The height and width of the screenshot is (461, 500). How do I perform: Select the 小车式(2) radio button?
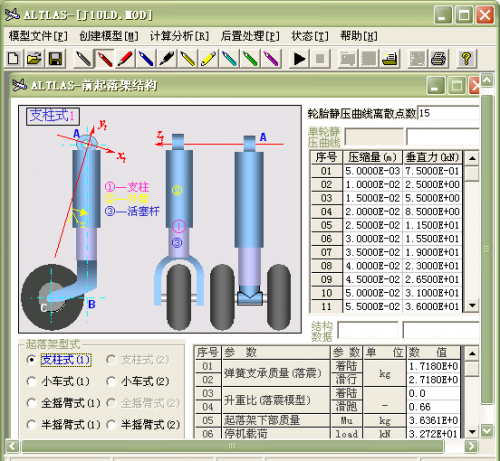click(111, 381)
